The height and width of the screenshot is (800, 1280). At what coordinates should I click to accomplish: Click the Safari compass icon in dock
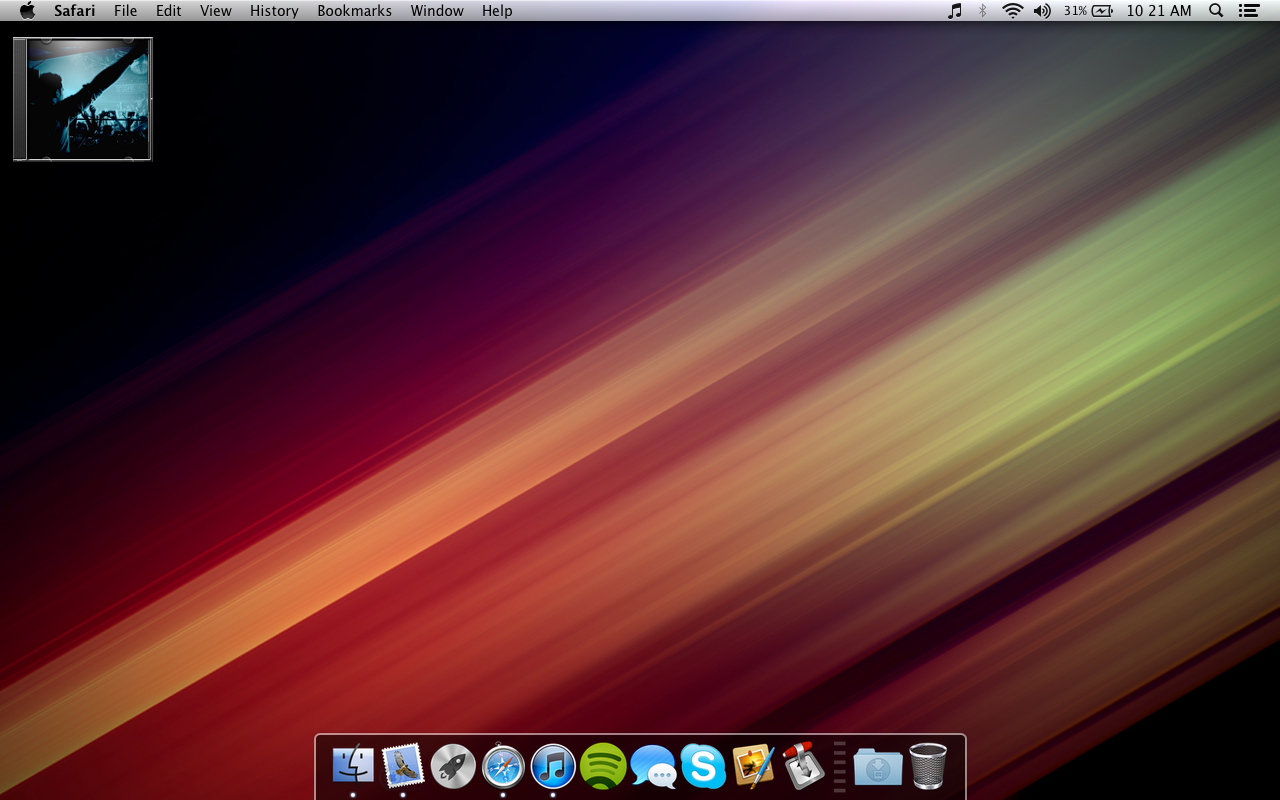503,766
